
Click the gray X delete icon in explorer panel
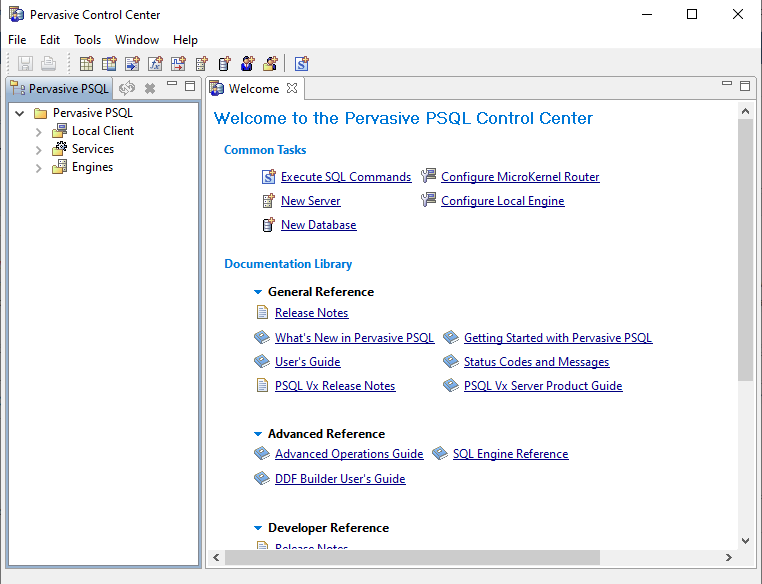click(x=150, y=88)
